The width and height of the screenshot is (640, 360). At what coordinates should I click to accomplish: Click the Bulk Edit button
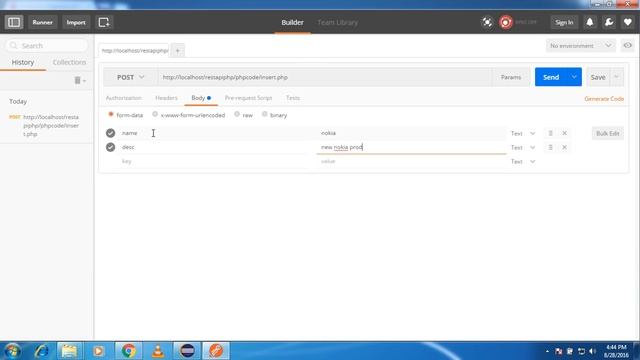608,133
